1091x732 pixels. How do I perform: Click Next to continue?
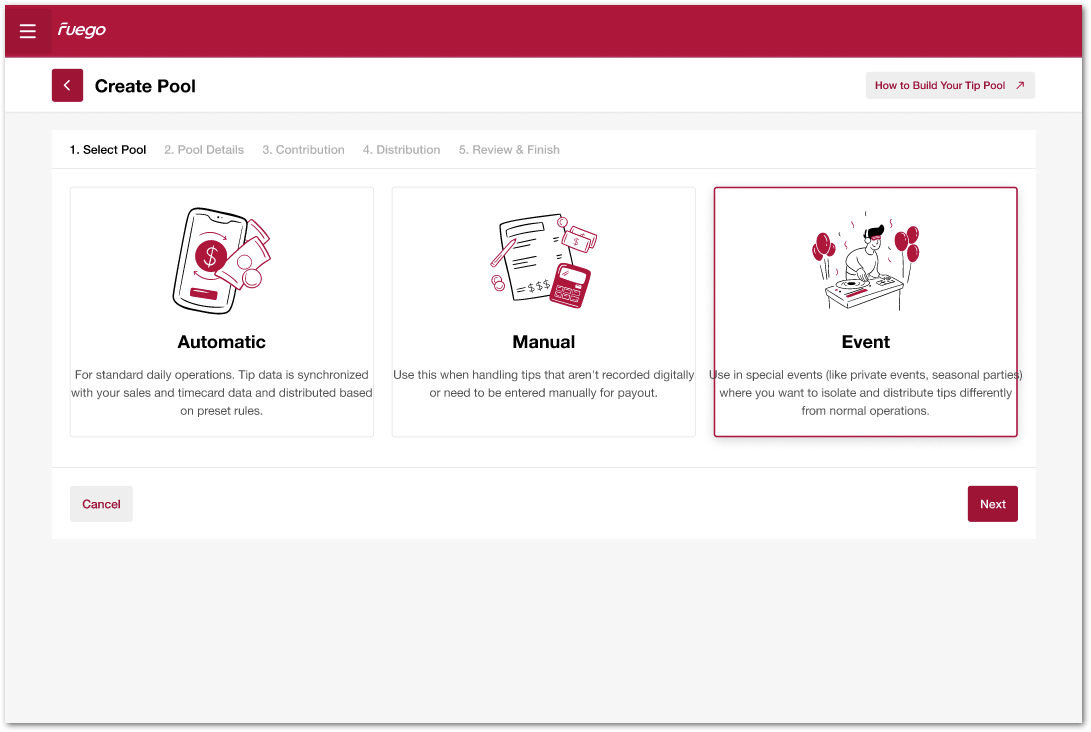click(992, 504)
